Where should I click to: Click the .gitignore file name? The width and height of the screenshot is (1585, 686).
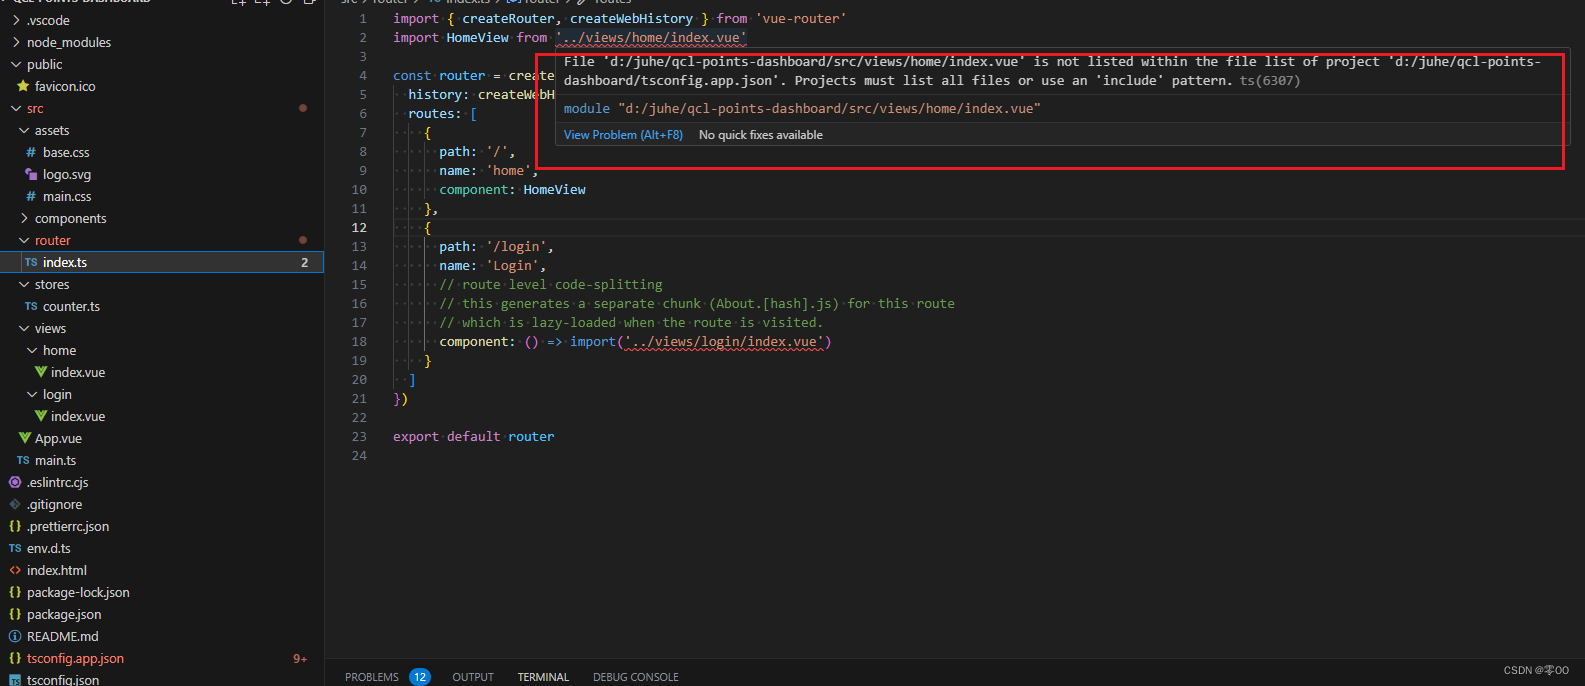pos(55,504)
